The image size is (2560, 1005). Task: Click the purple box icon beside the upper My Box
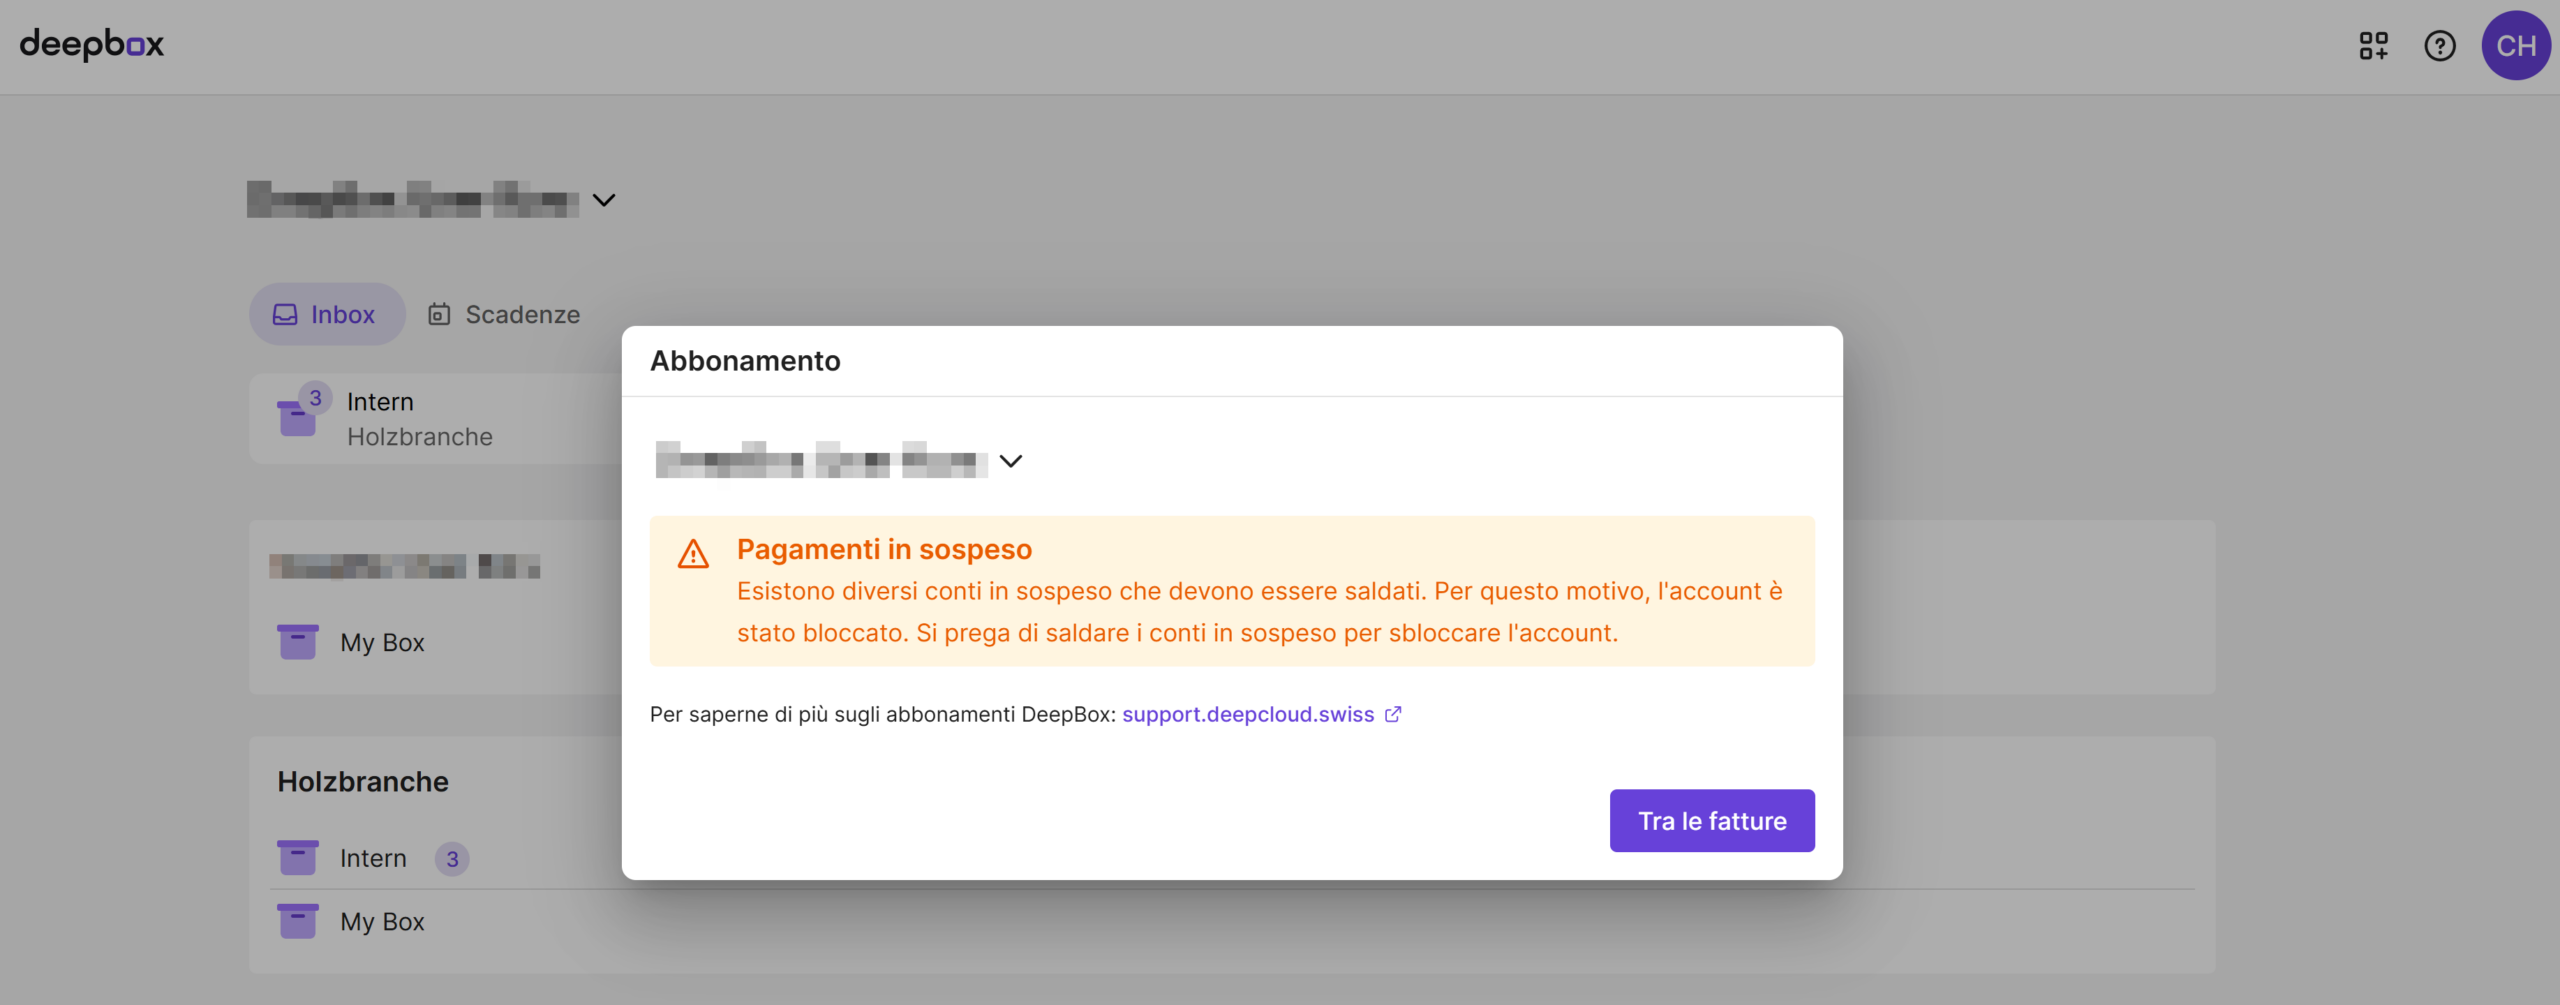(x=298, y=642)
